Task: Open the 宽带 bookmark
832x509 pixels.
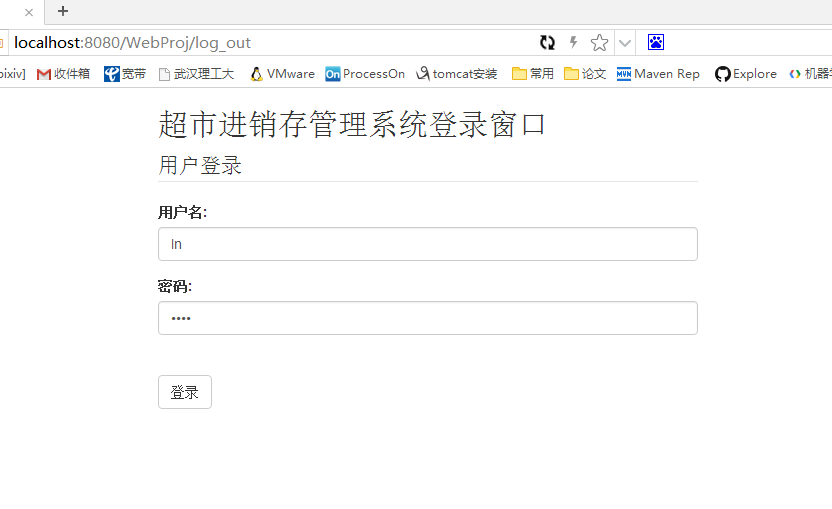Action: click(x=125, y=74)
